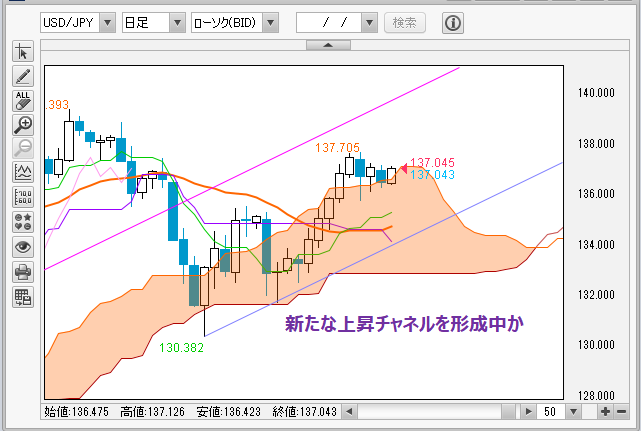
Task: Click the 137.045 red price label
Action: click(433, 163)
